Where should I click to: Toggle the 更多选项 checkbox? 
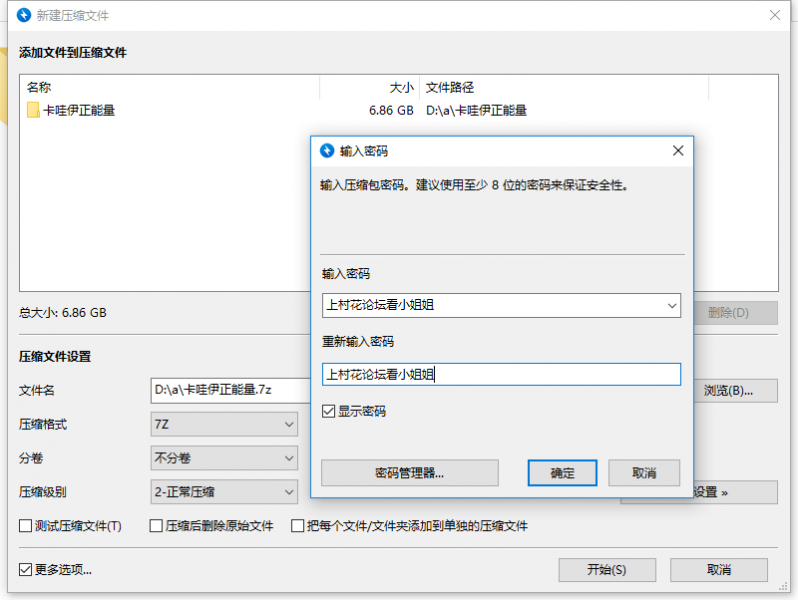(26, 570)
